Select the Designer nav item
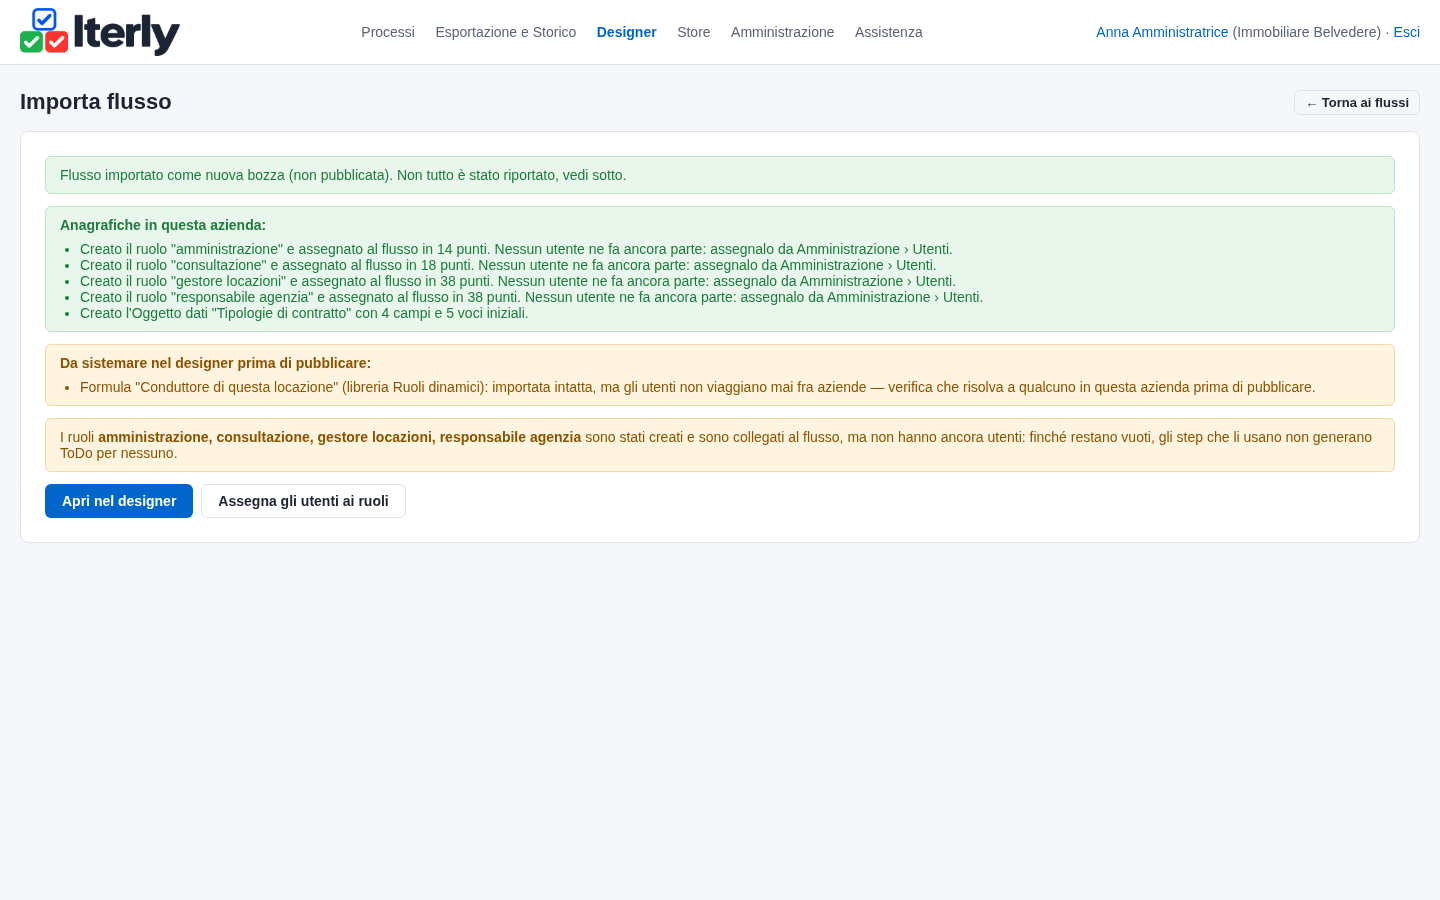Image resolution: width=1440 pixels, height=900 pixels. click(627, 32)
